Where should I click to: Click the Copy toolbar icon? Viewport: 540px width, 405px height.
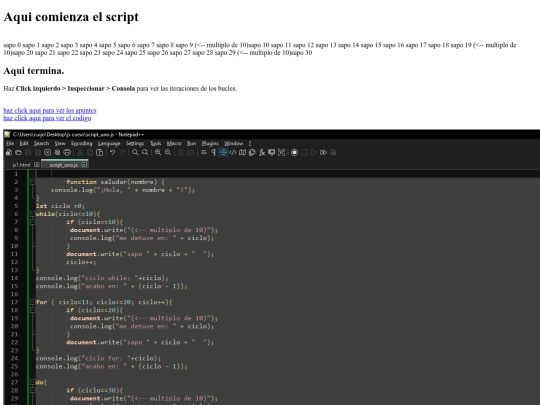90,152
